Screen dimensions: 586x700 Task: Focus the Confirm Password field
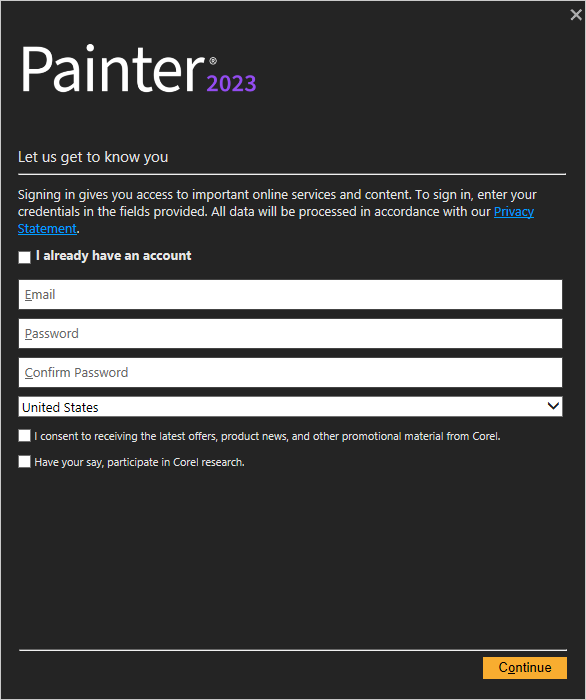(290, 372)
